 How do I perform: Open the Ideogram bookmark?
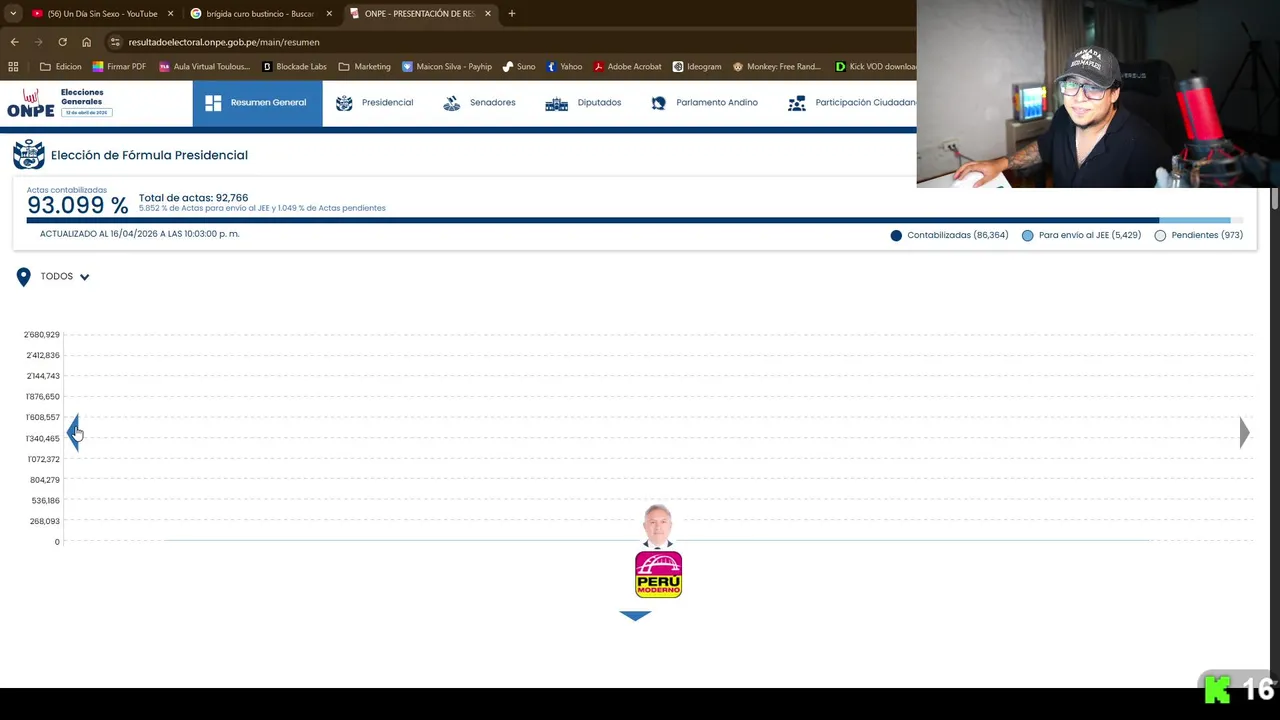click(x=697, y=67)
